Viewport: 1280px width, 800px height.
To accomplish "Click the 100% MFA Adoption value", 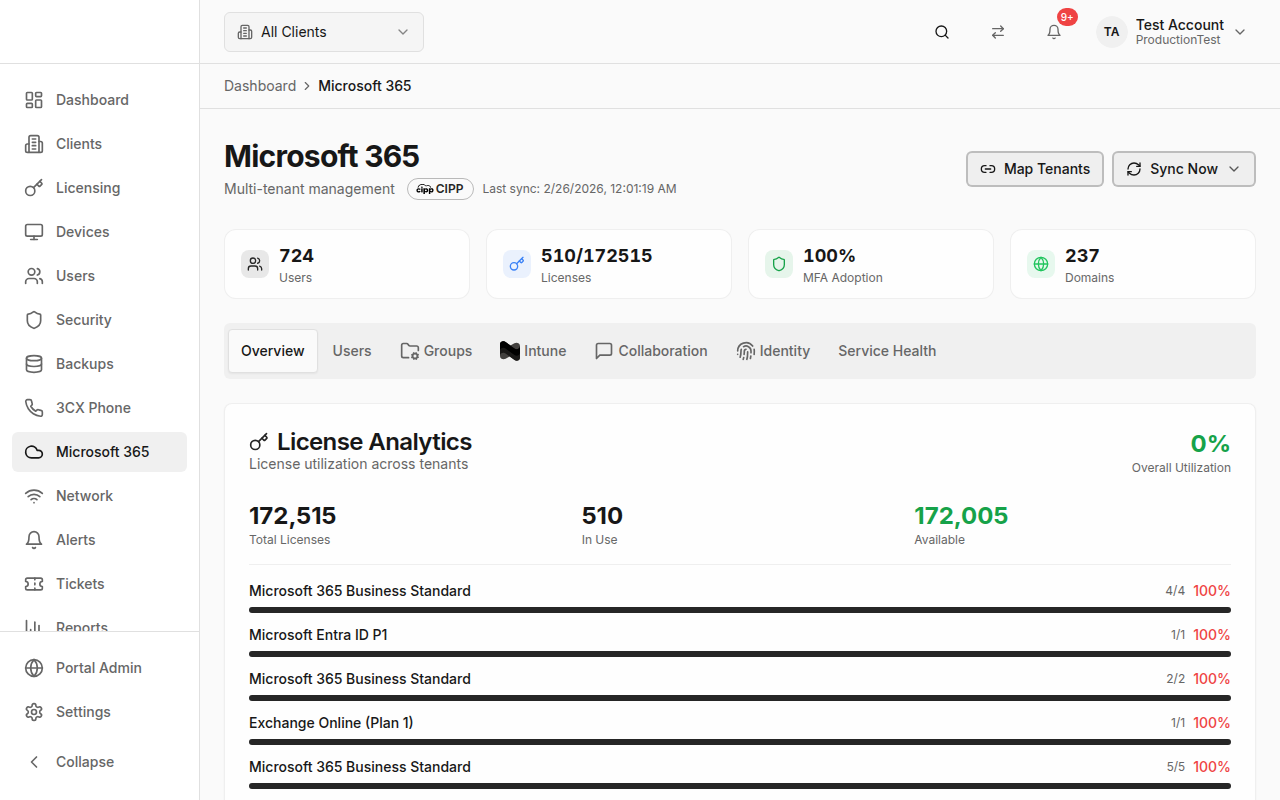I will pos(829,256).
